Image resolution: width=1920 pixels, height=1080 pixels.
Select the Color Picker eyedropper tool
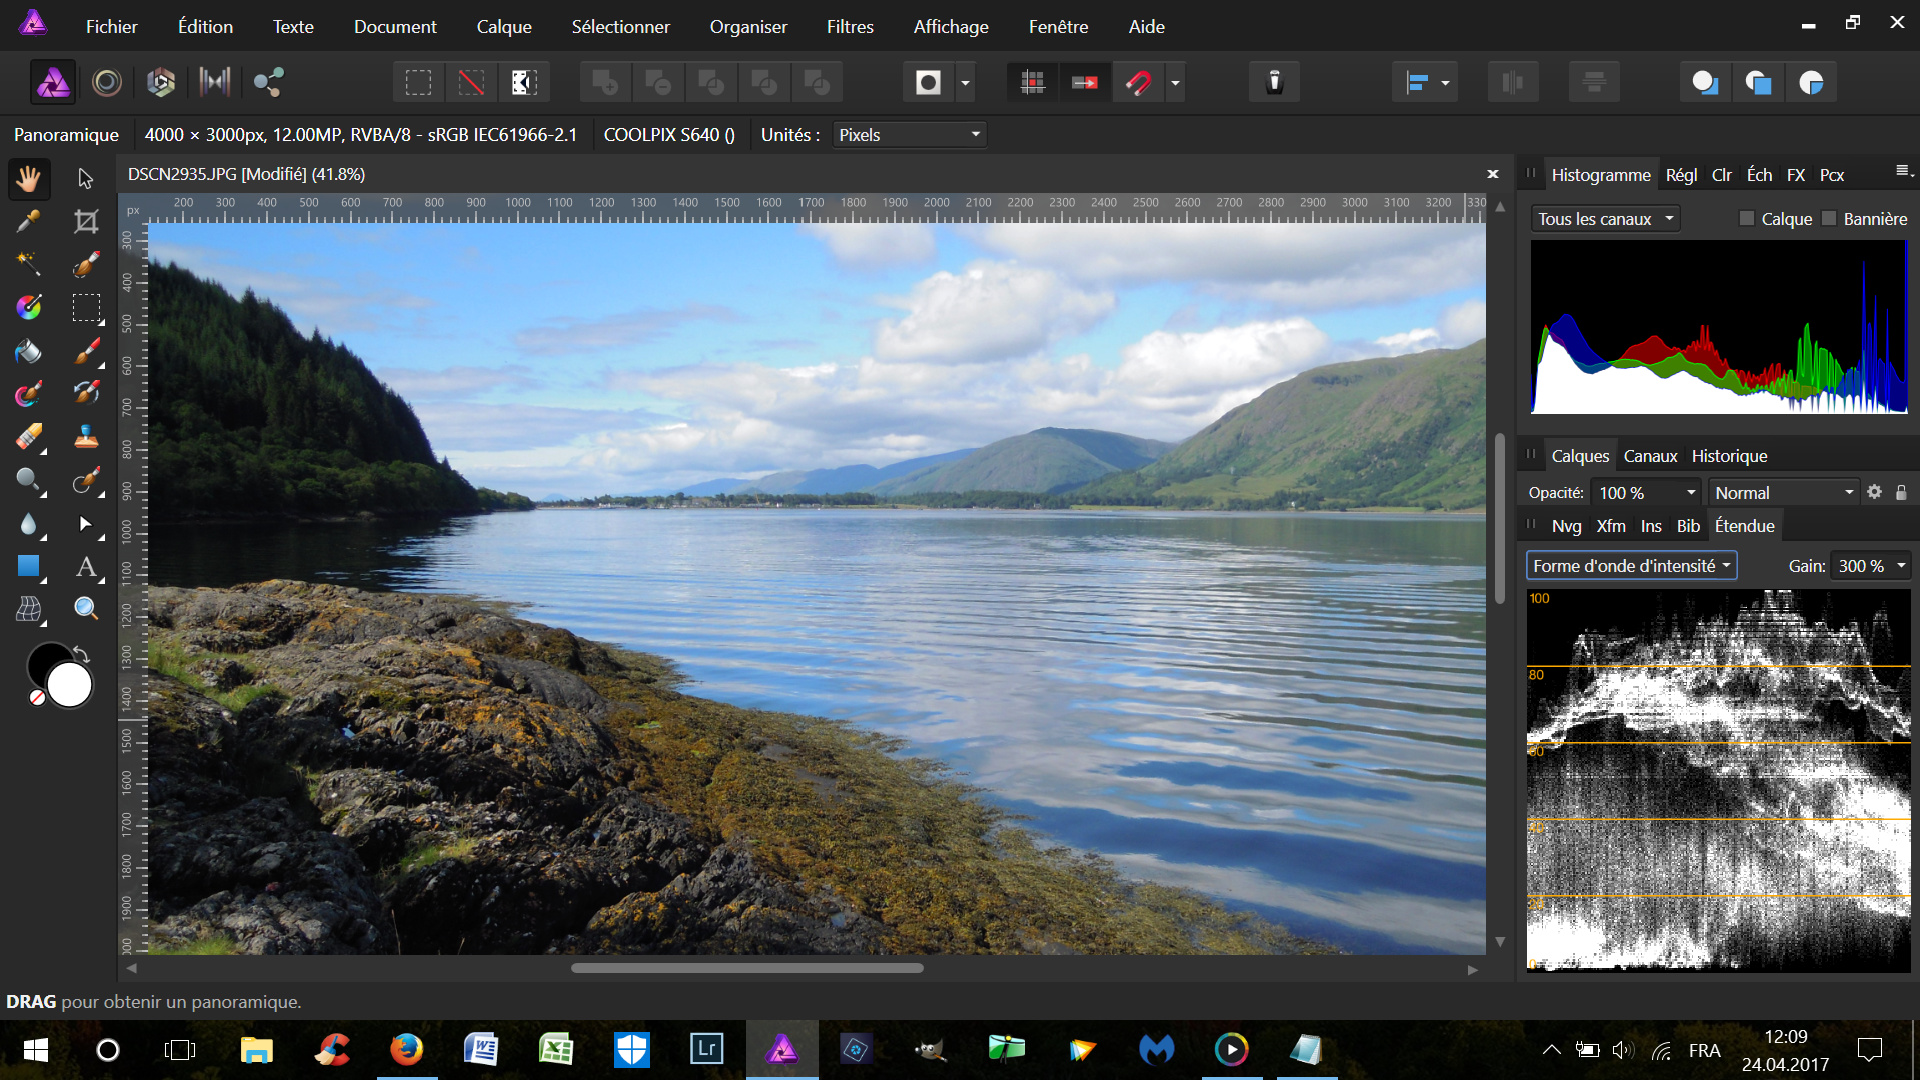[x=28, y=221]
